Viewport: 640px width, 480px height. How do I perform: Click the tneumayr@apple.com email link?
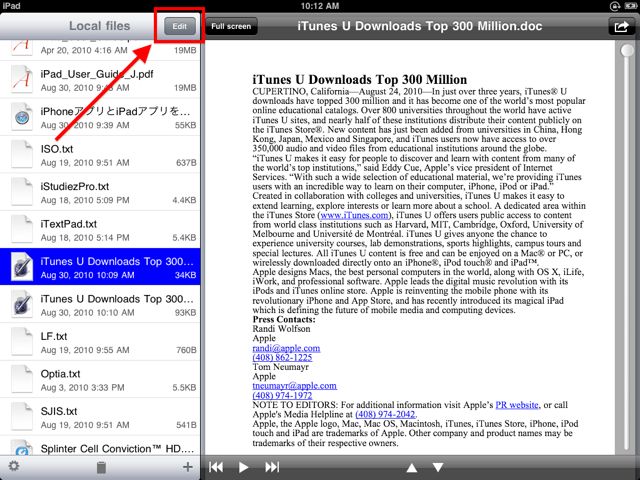click(x=294, y=386)
